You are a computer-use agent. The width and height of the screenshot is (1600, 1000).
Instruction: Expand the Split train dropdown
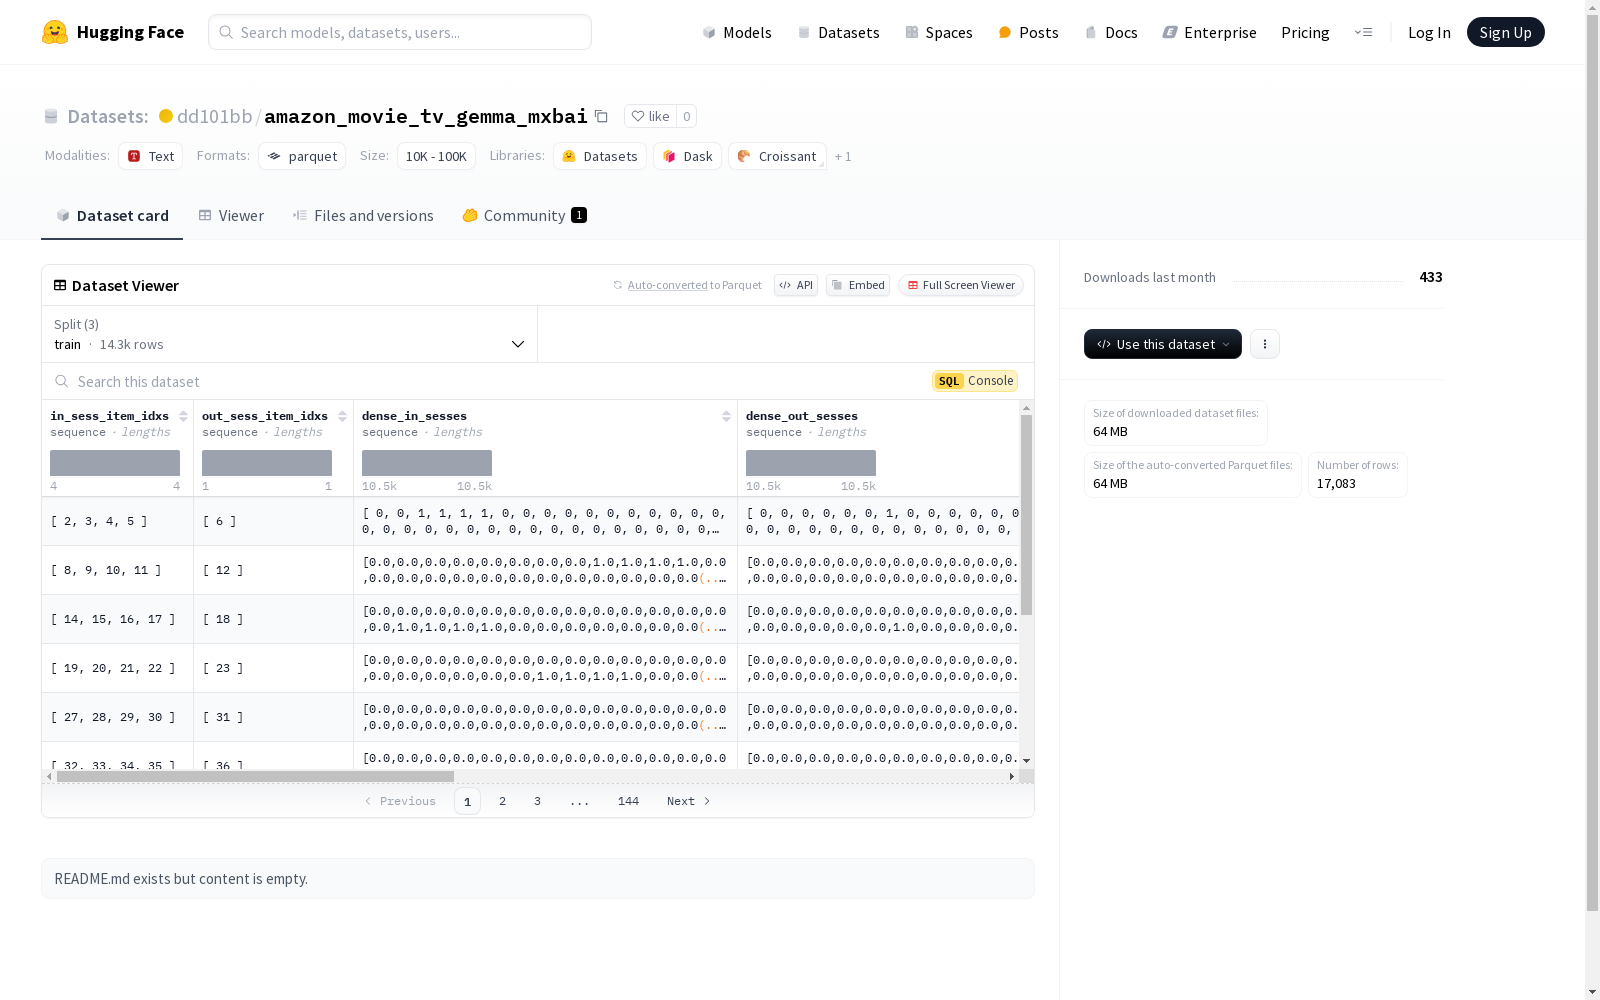click(290, 334)
